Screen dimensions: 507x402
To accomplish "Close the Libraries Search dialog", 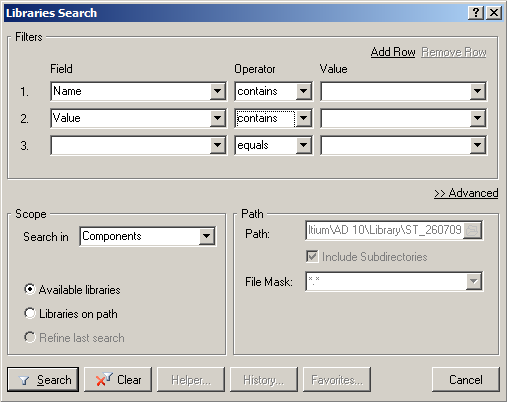I will click(x=494, y=13).
